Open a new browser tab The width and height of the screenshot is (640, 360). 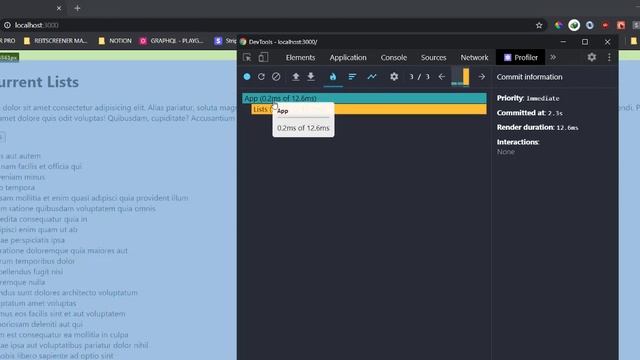point(77,8)
